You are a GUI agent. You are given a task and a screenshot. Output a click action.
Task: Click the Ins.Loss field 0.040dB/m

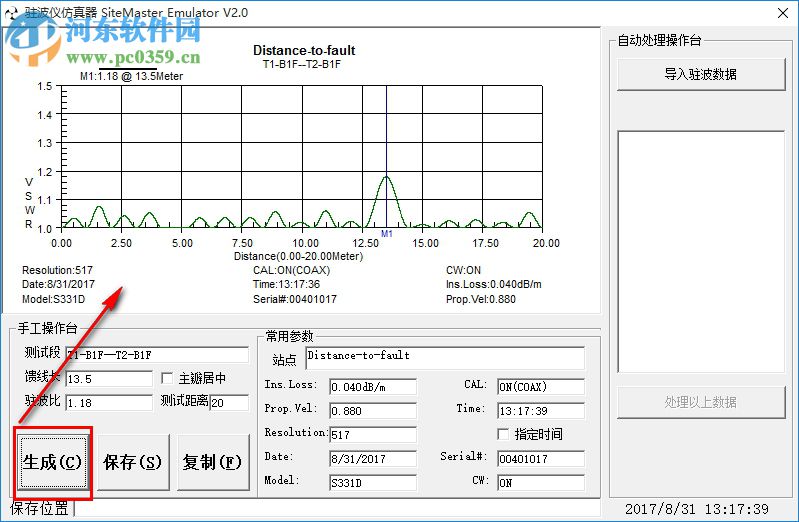click(373, 387)
